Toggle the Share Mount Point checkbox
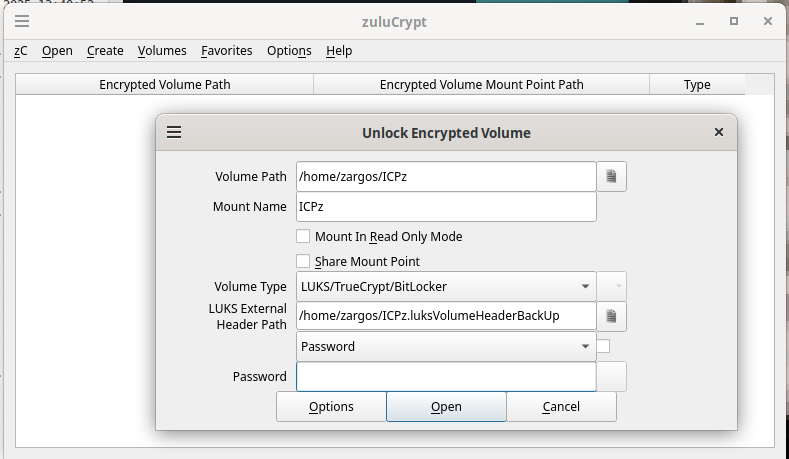Image resolution: width=789 pixels, height=459 pixels. (x=303, y=262)
